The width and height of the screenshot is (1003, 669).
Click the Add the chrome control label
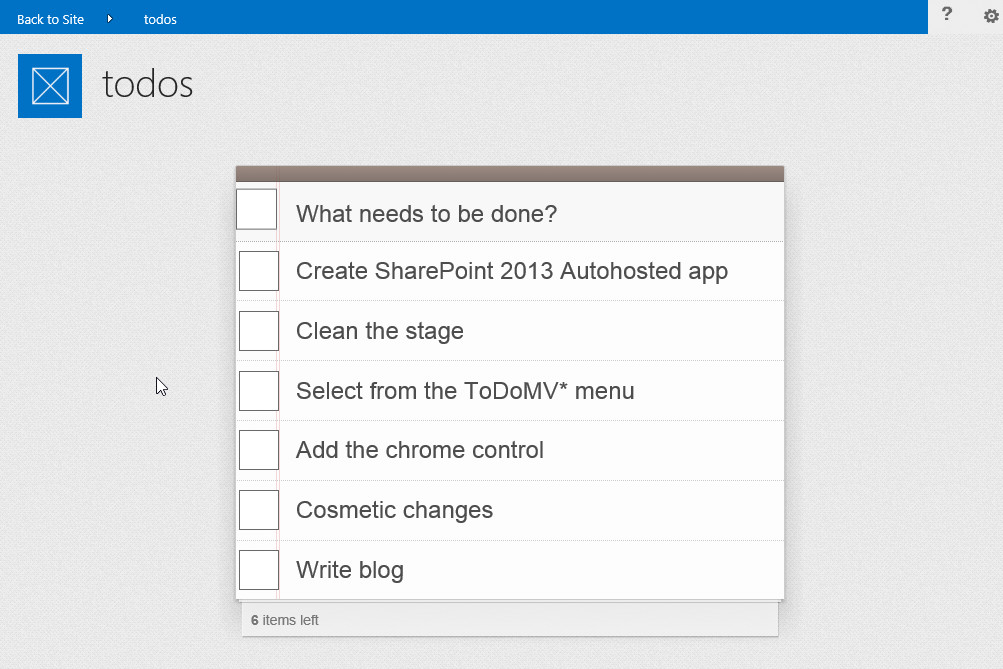(x=420, y=450)
